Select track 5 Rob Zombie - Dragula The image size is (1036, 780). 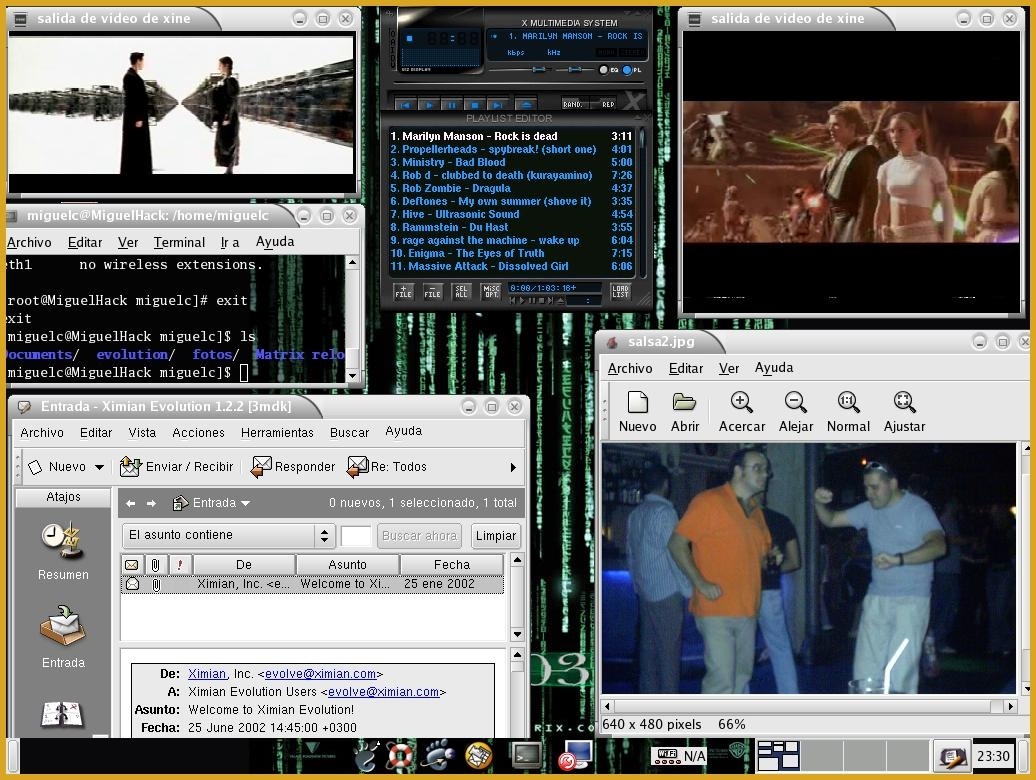point(511,188)
